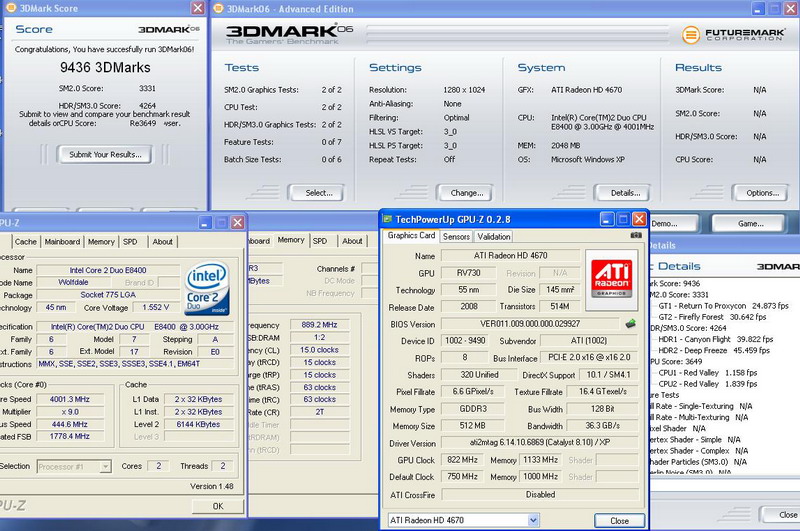This screenshot has height=531, width=800.
Task: Click the BIOS Version field
Action: point(530,323)
